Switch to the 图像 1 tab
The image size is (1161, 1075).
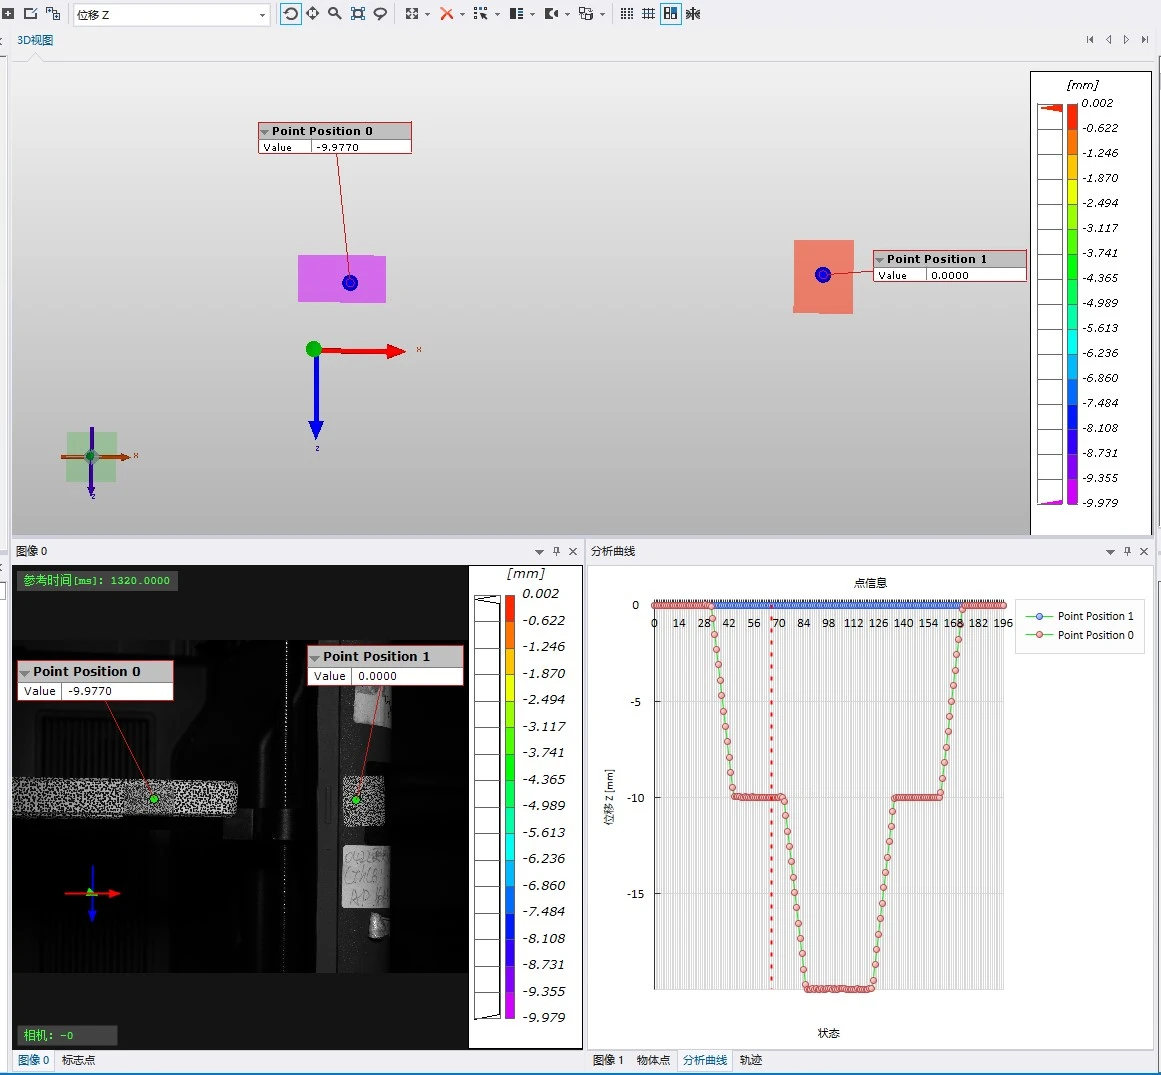click(x=608, y=1060)
